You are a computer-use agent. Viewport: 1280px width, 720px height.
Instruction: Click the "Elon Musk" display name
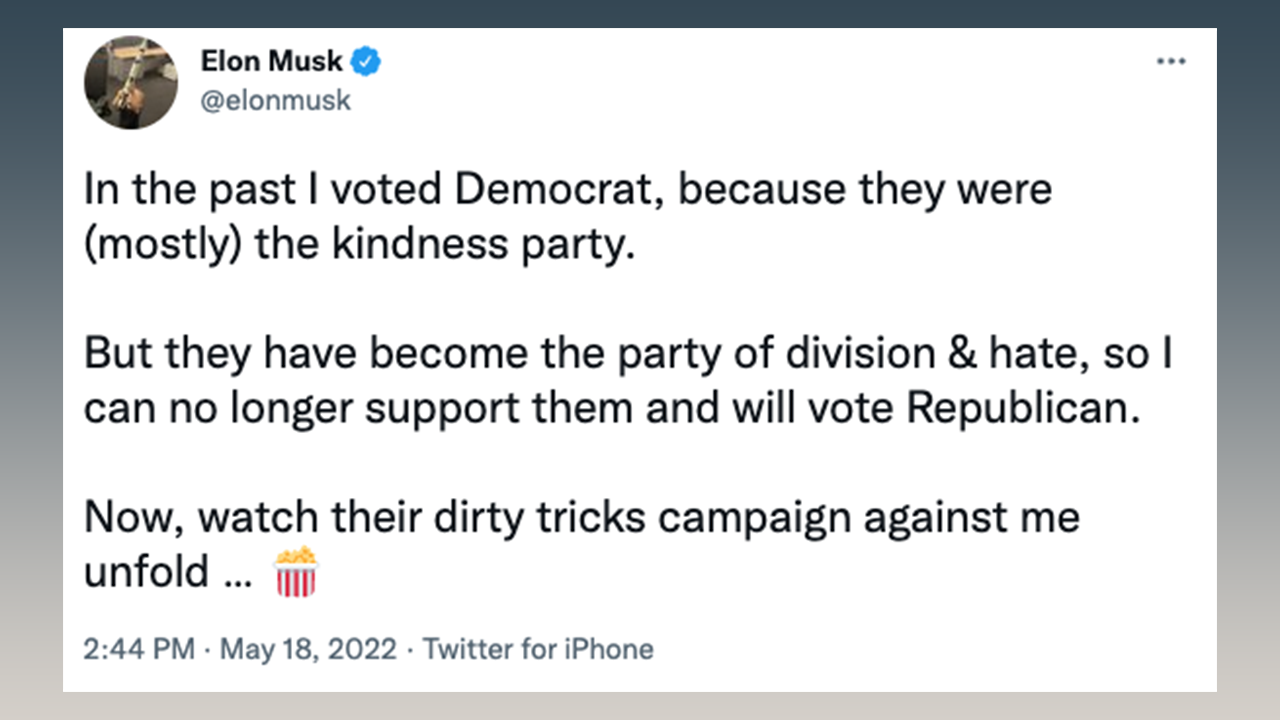click(272, 62)
